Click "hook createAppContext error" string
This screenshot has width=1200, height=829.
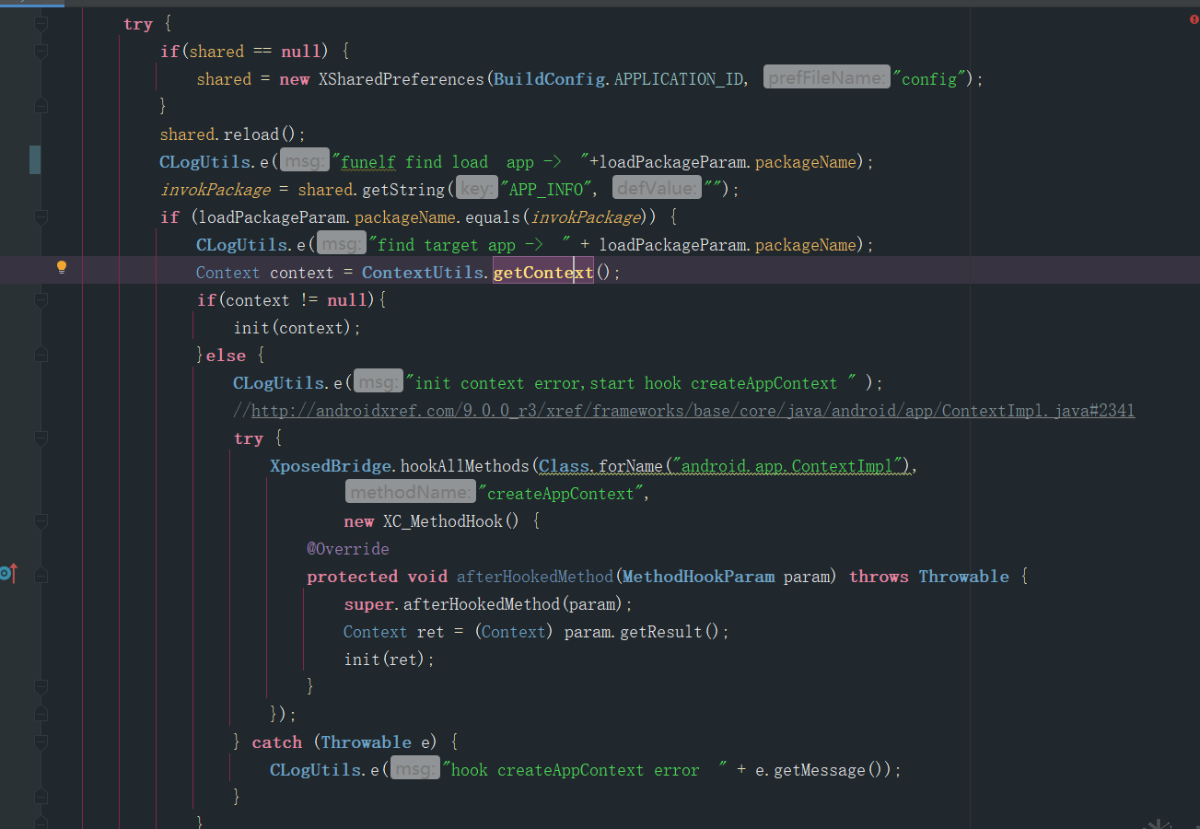pos(583,770)
